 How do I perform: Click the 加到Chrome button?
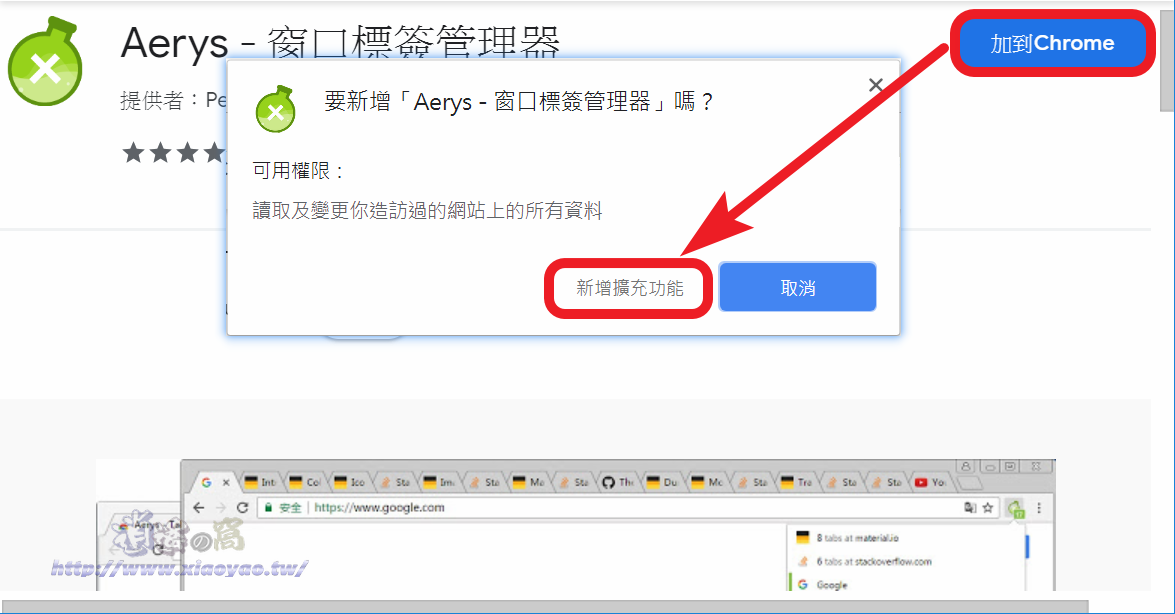click(x=1052, y=43)
